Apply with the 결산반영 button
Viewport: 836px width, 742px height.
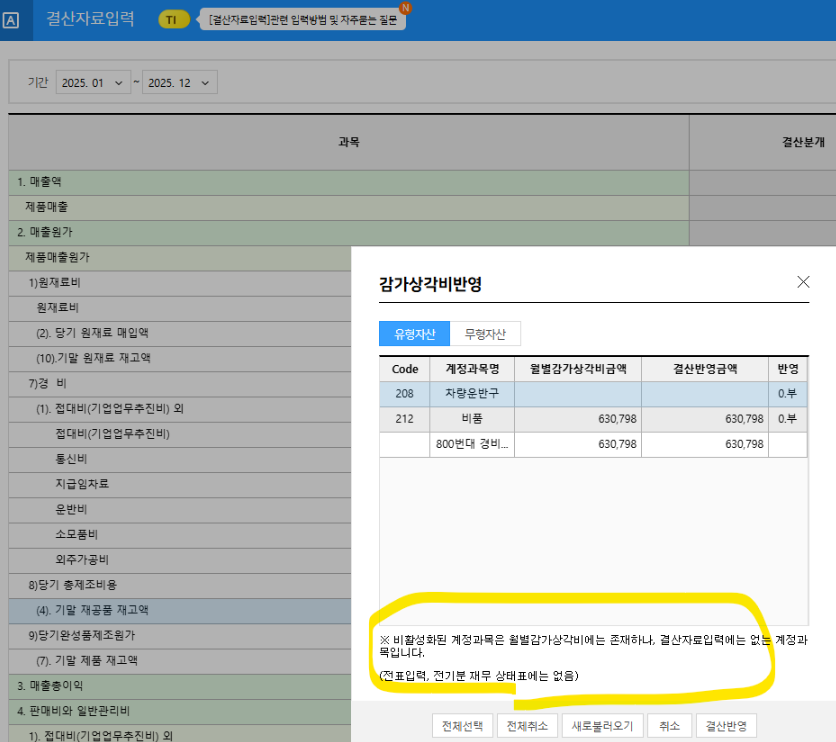726,725
